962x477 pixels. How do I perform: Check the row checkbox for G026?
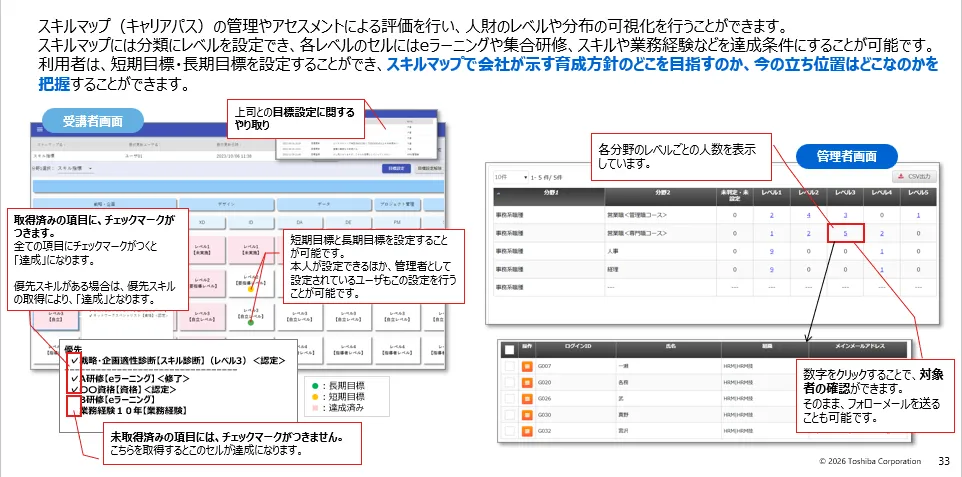pos(509,399)
